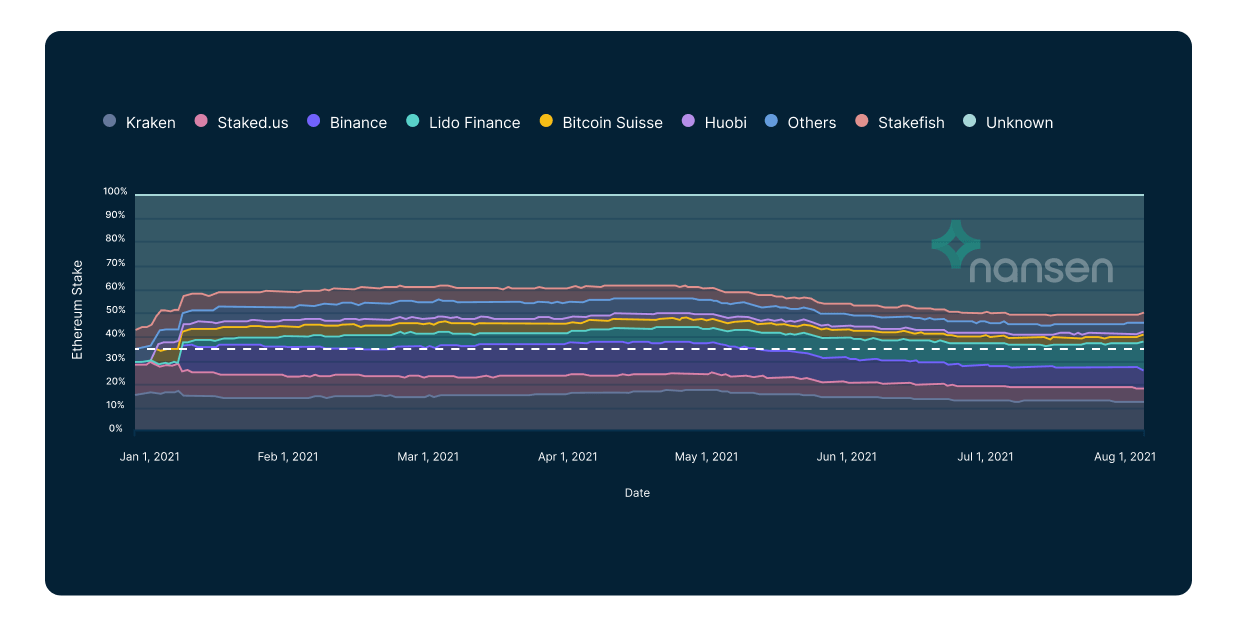Click the Binance legend color dot

click(x=313, y=121)
